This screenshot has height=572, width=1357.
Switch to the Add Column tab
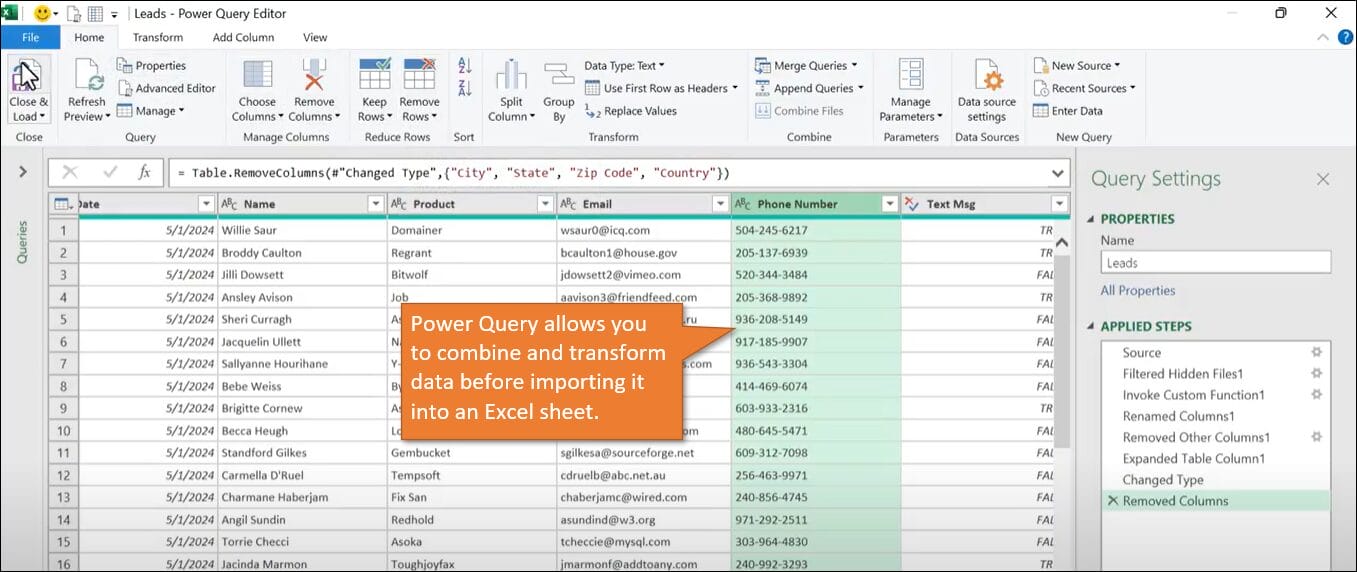pyautogui.click(x=243, y=38)
